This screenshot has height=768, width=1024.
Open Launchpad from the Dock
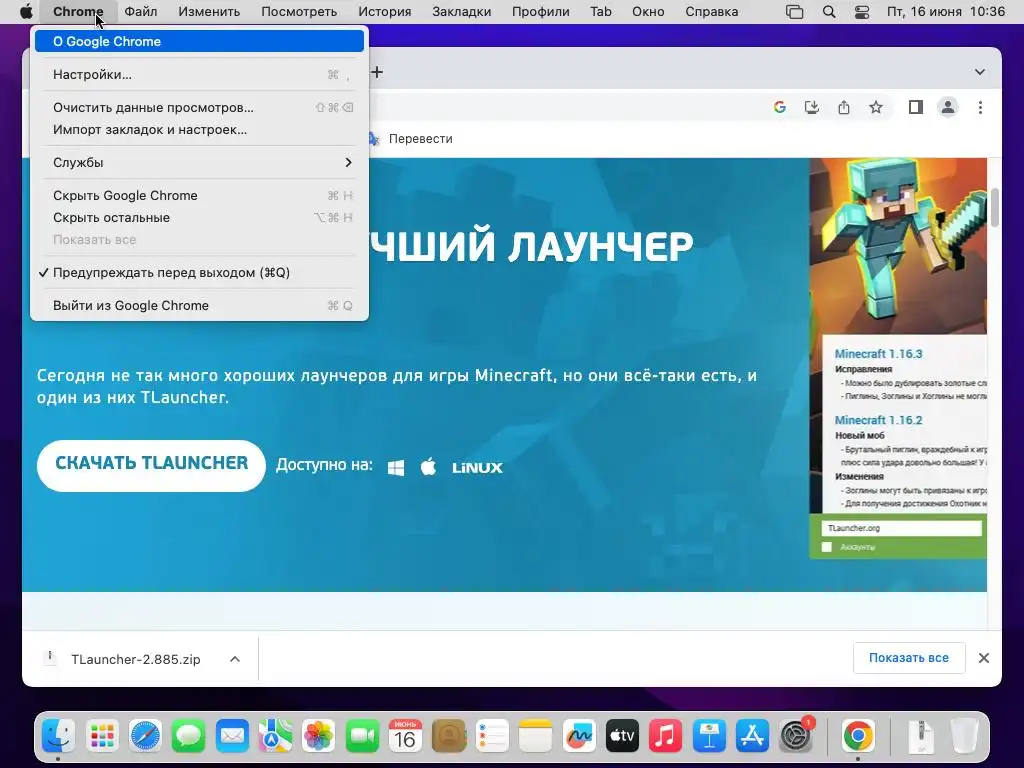pos(102,736)
